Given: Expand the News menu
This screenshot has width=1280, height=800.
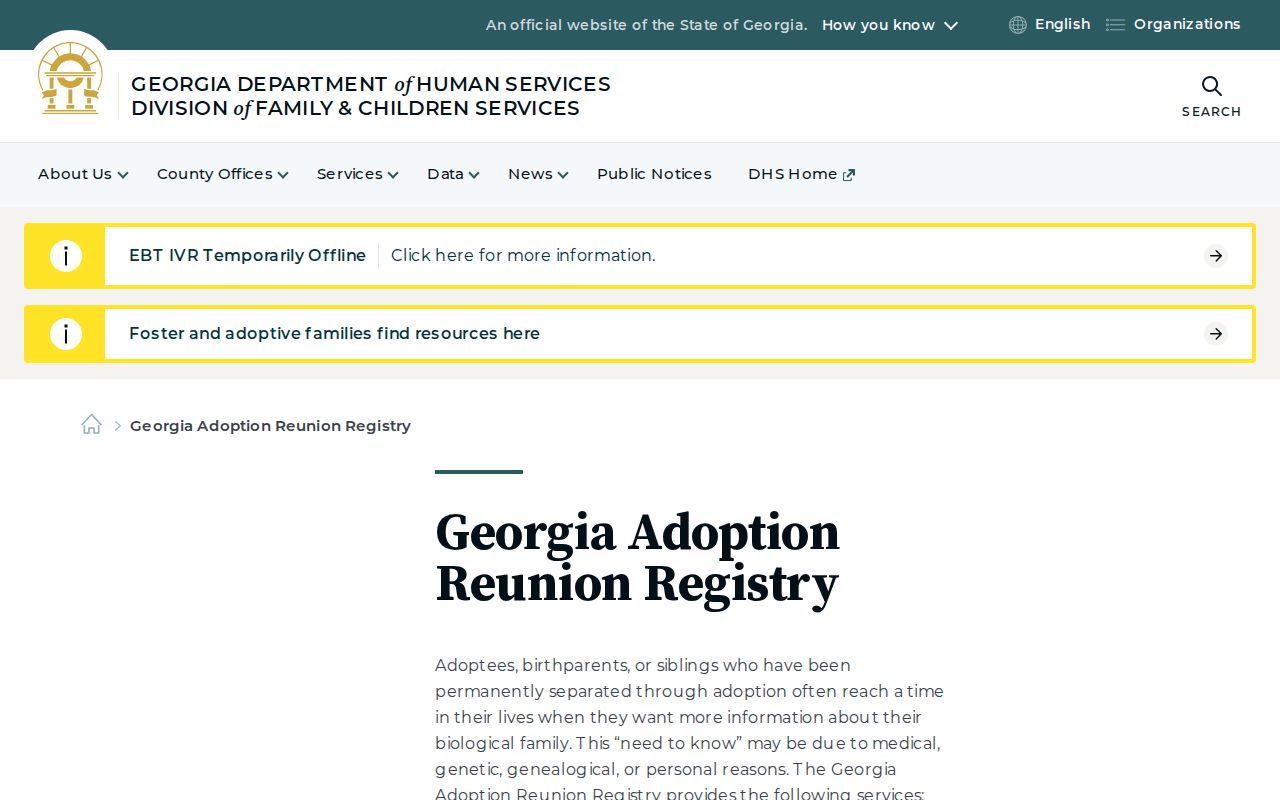Looking at the screenshot, I should pos(538,174).
